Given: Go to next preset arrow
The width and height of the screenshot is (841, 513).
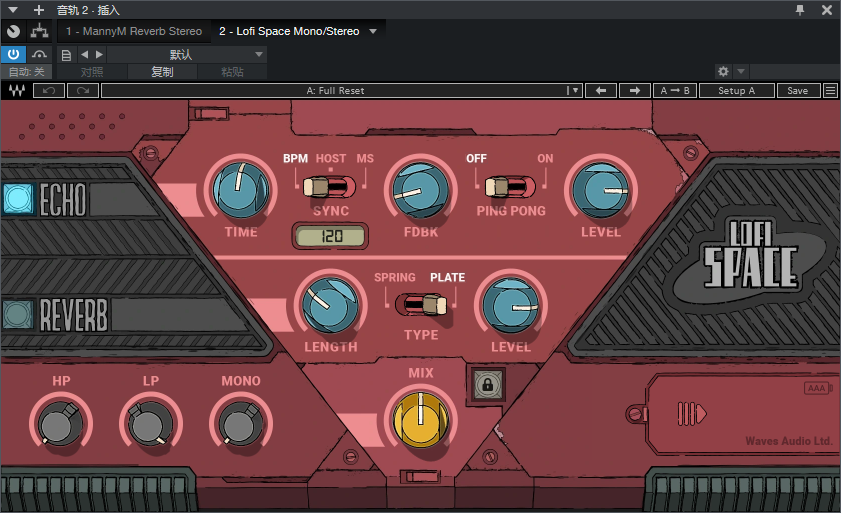Looking at the screenshot, I should (x=99, y=54).
